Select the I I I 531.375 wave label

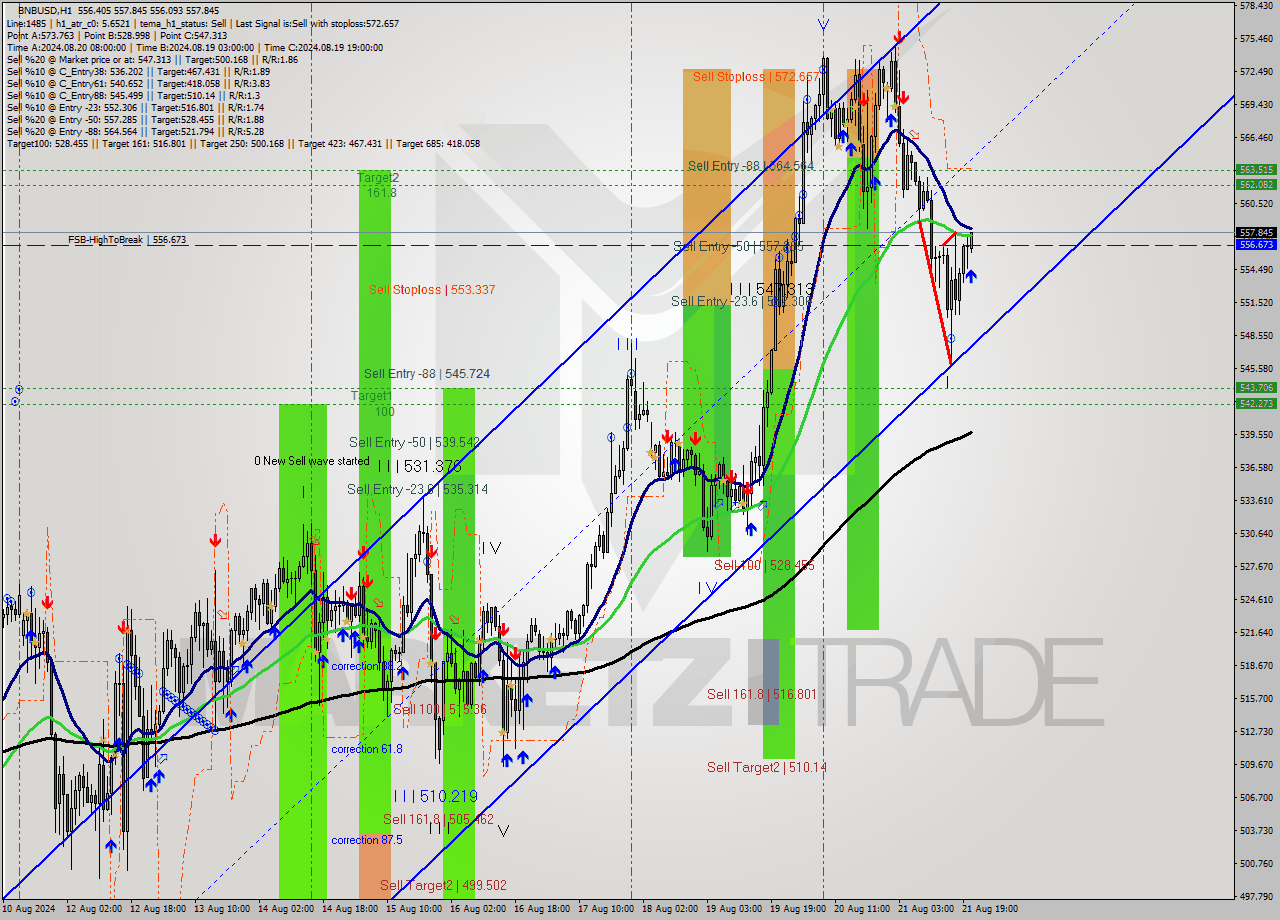tap(419, 465)
